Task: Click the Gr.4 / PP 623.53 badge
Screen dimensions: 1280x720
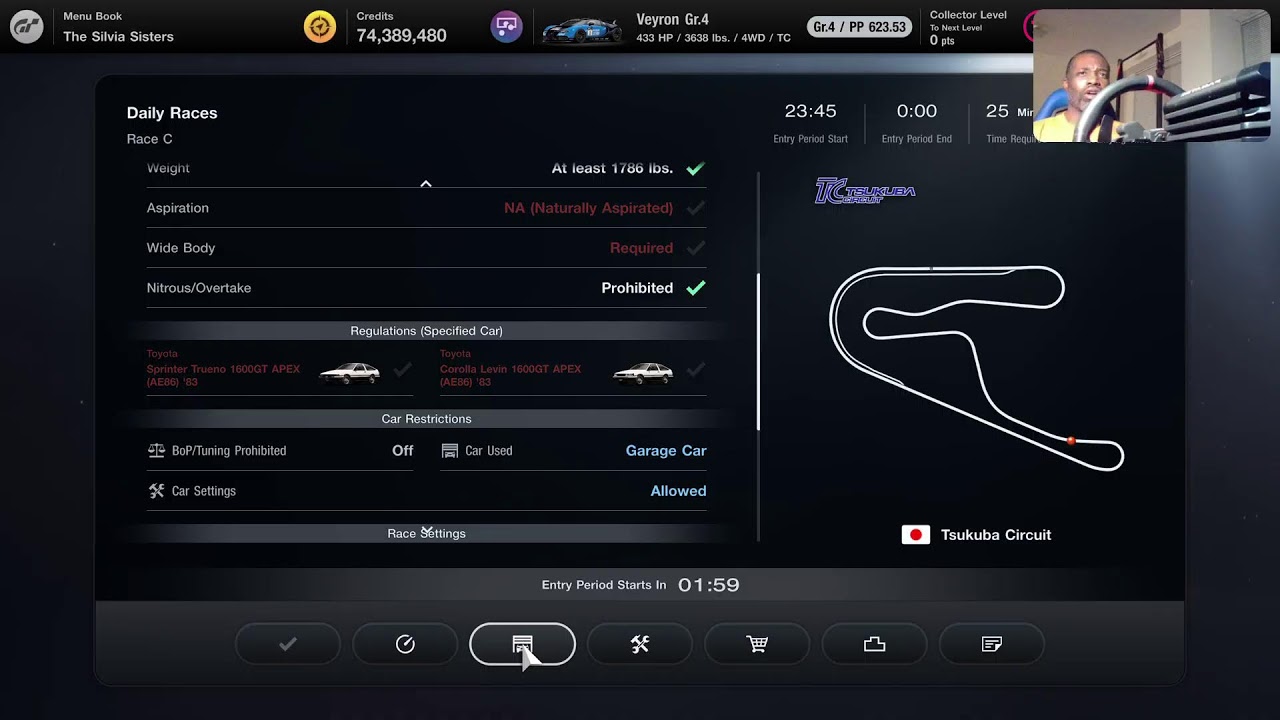Action: (x=860, y=27)
